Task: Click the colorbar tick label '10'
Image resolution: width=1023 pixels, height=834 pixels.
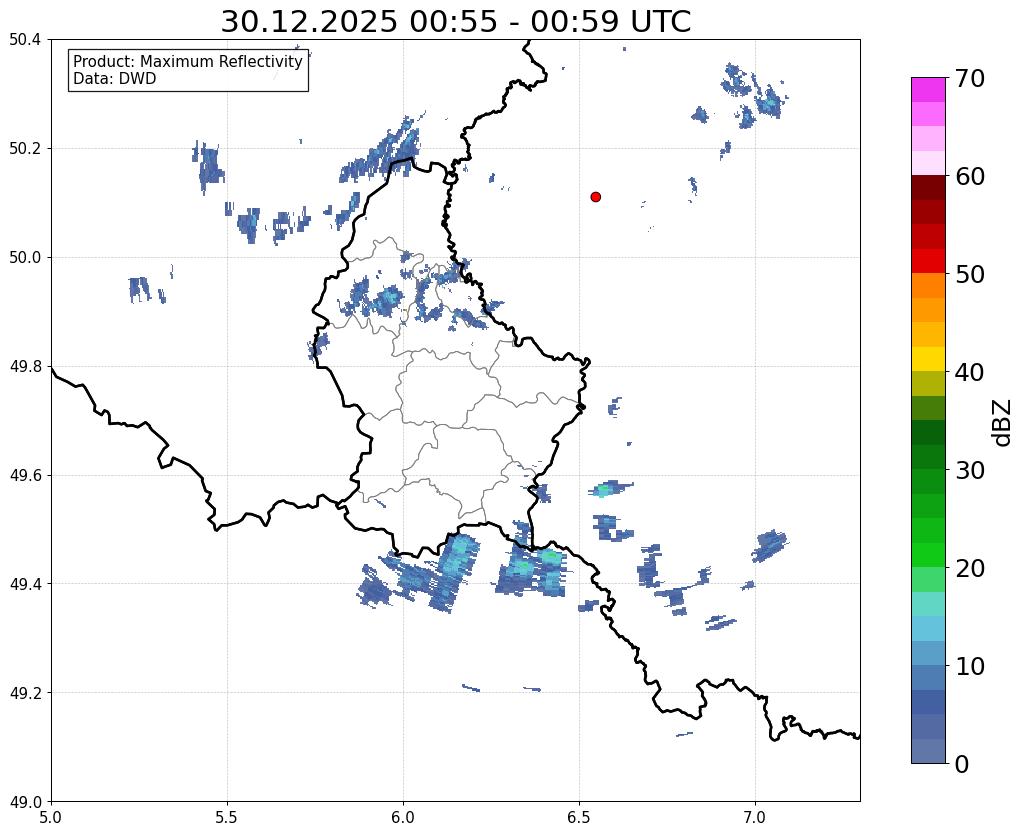Action: tap(970, 666)
